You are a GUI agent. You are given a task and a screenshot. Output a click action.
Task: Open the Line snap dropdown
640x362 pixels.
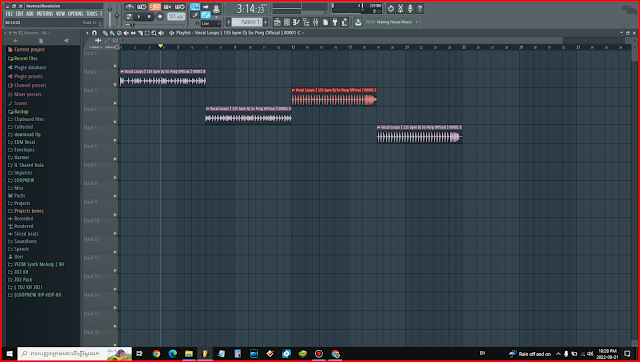210,23
